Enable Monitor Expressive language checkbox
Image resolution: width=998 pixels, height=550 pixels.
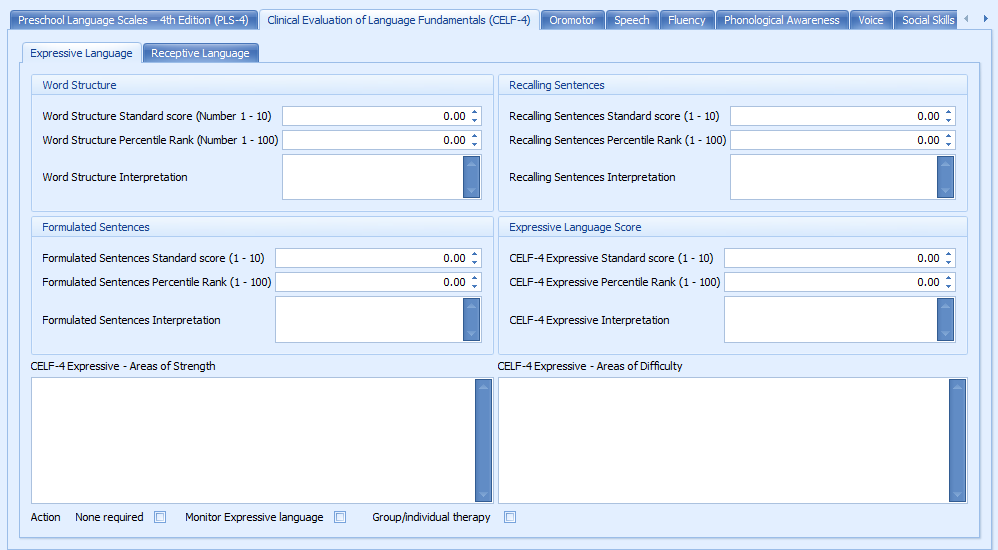341,517
